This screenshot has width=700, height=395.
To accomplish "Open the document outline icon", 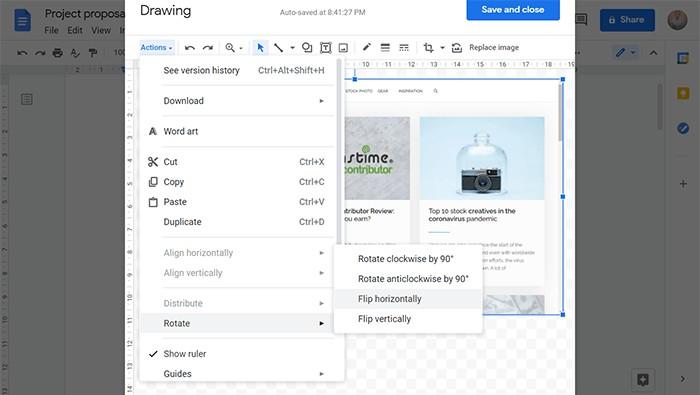I will pyautogui.click(x=27, y=99).
